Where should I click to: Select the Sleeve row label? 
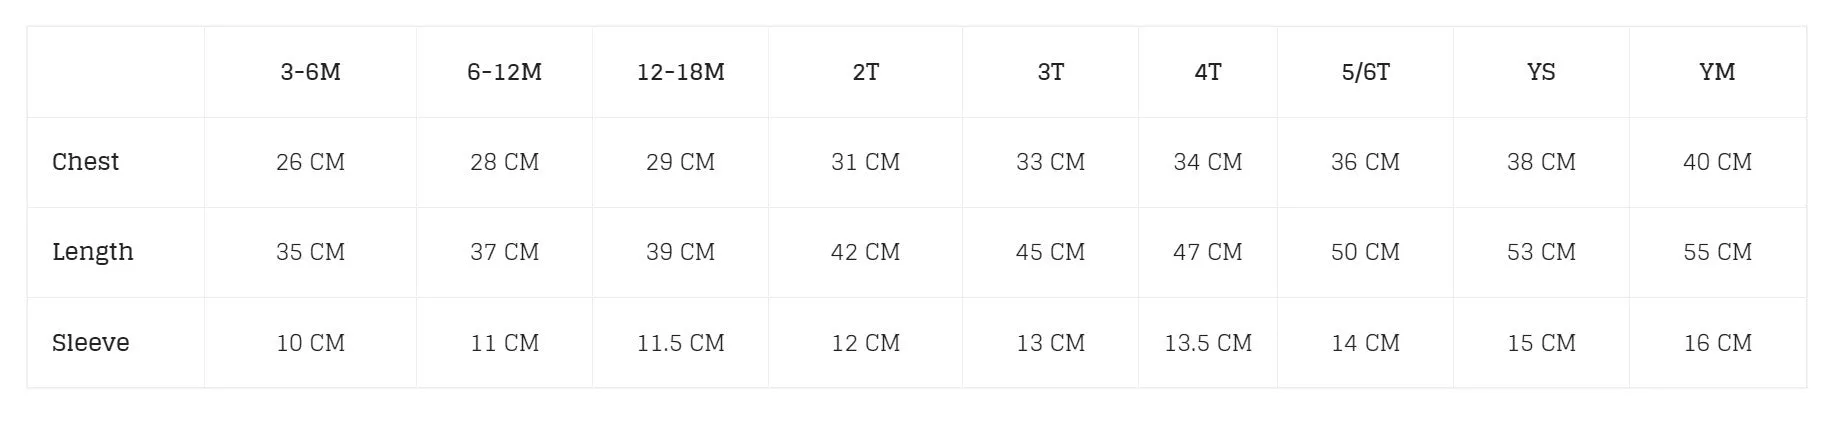tap(90, 343)
